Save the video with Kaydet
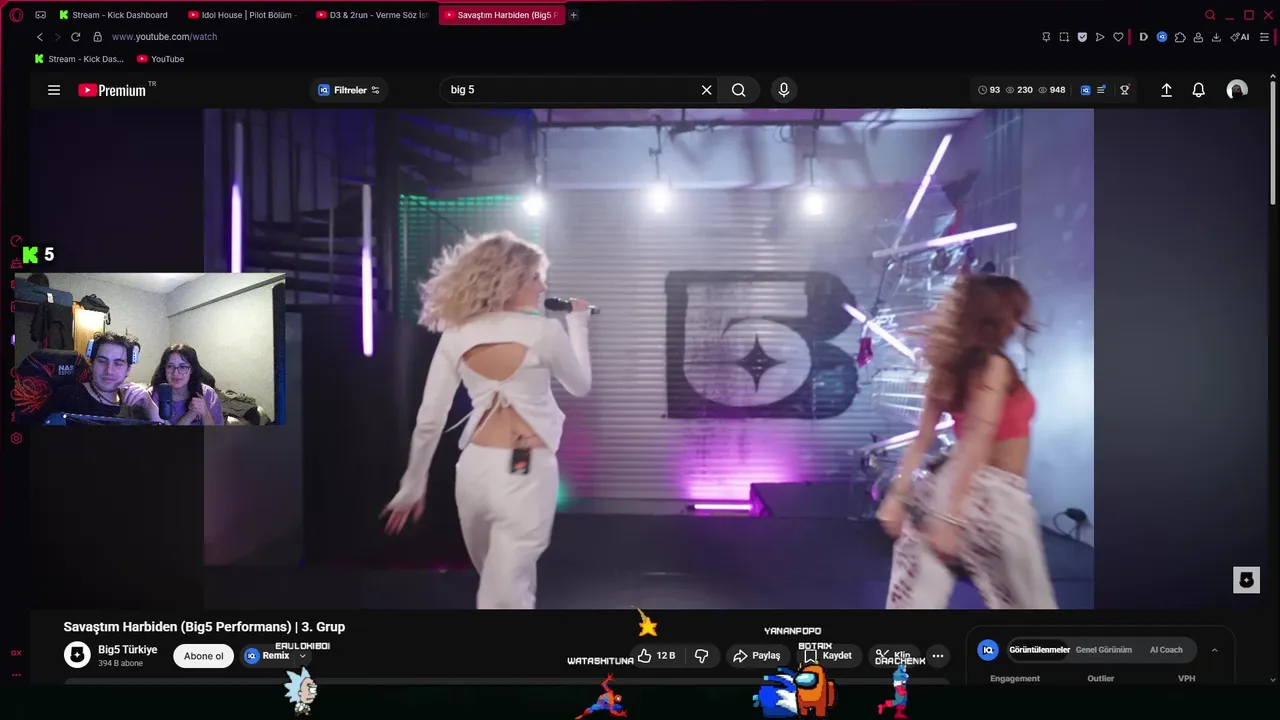Image resolution: width=1280 pixels, height=720 pixels. (x=829, y=656)
